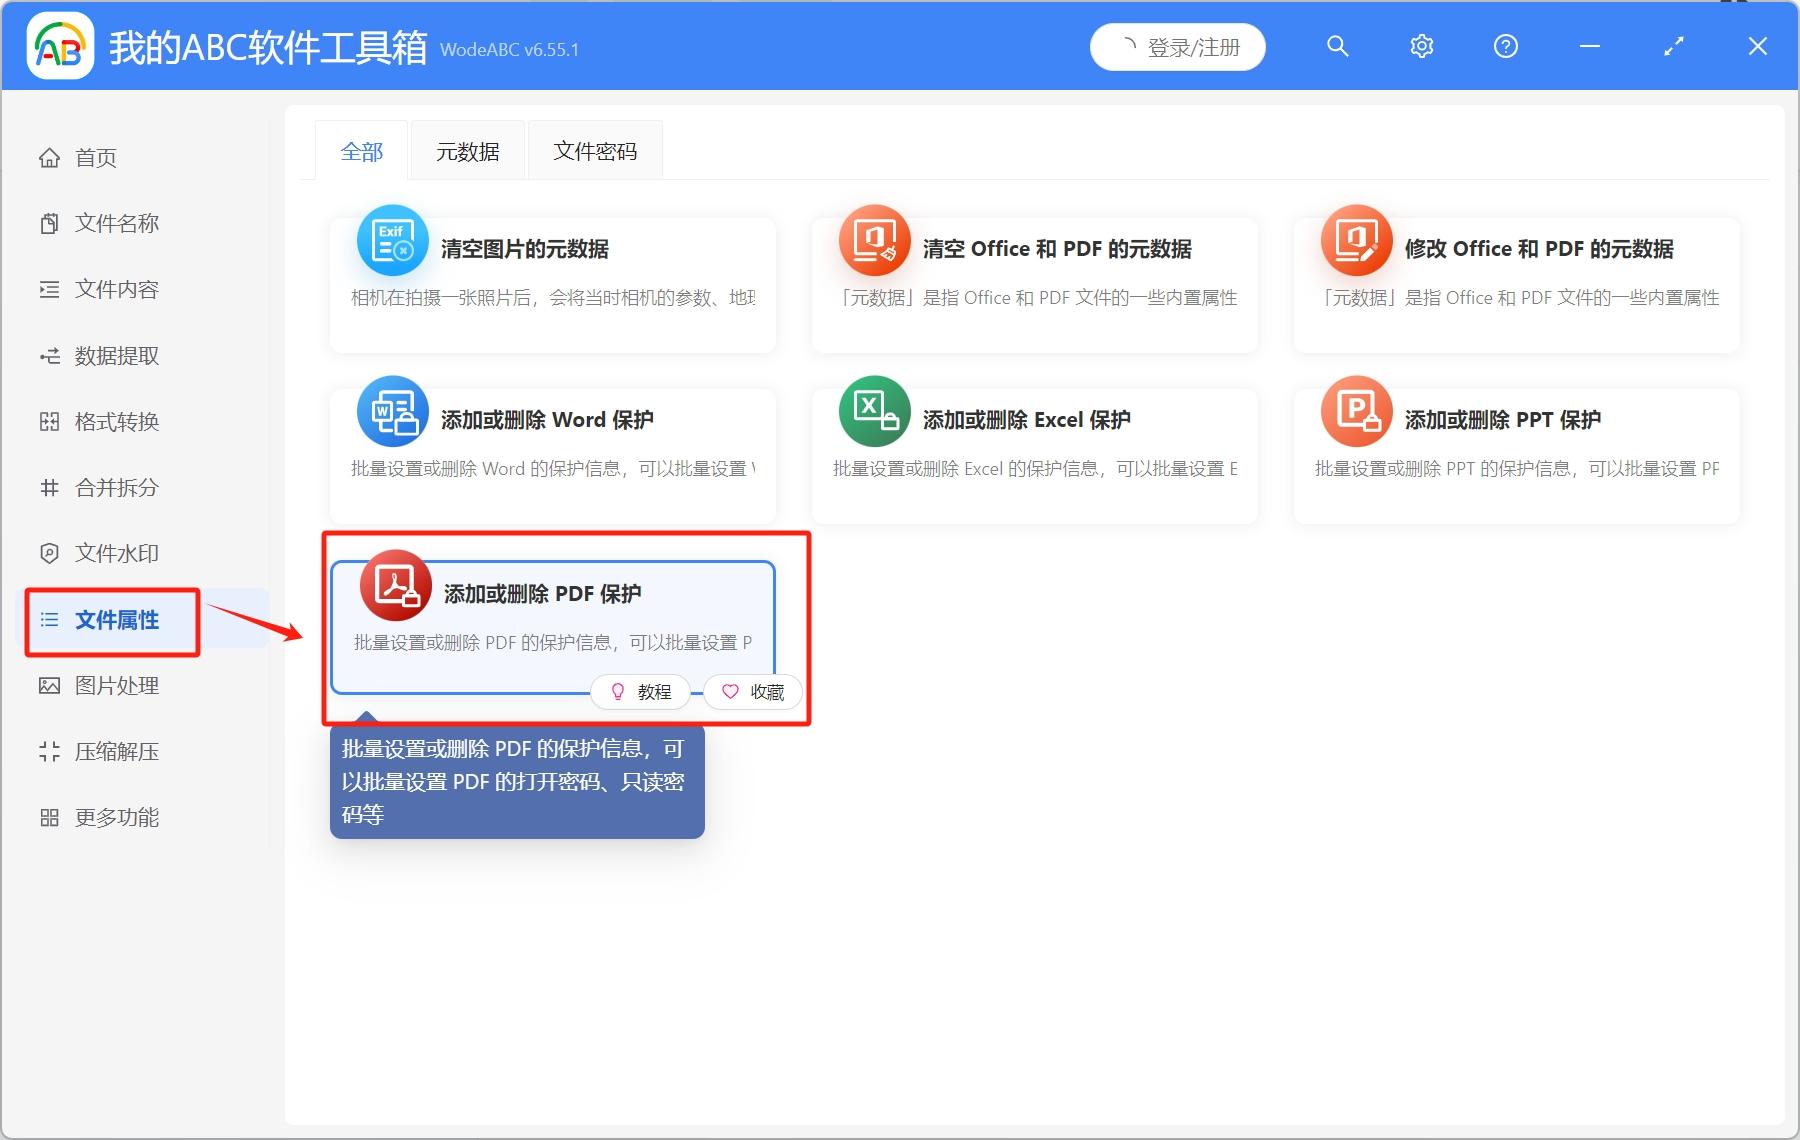
Task: Click the 清空 Office 和 PDF 的元数据 brush icon
Action: coord(874,240)
